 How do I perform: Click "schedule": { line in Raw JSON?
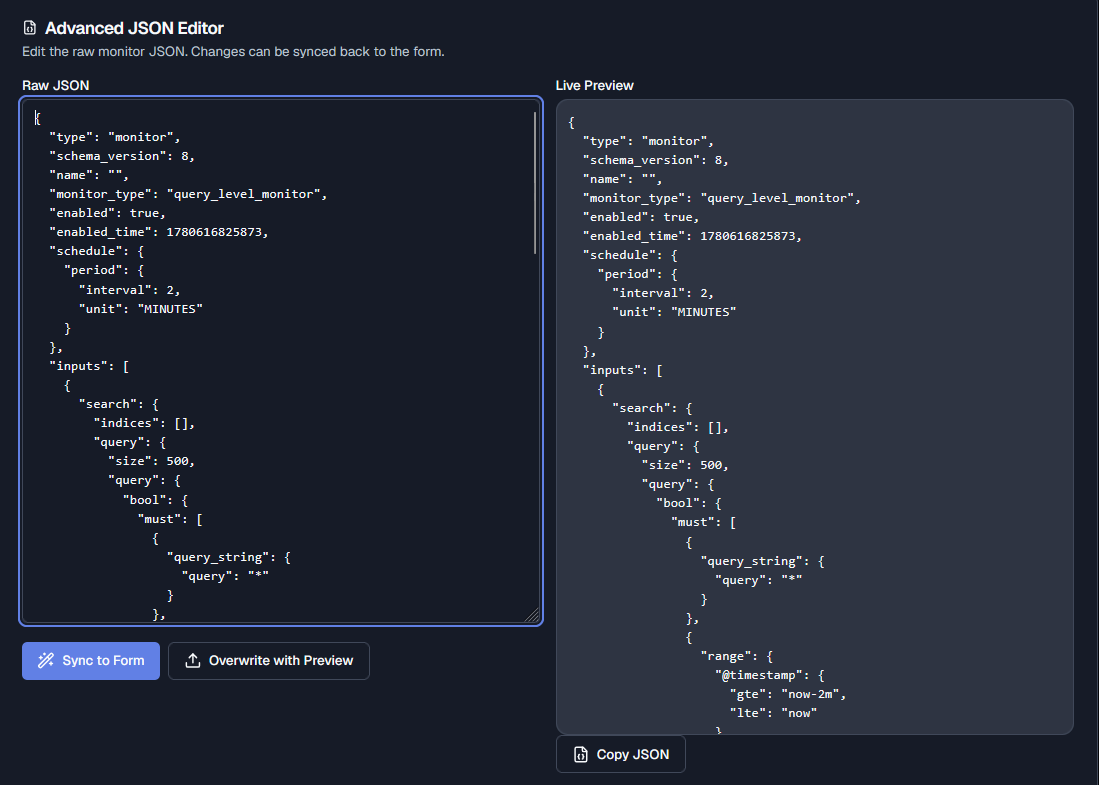click(x=96, y=251)
